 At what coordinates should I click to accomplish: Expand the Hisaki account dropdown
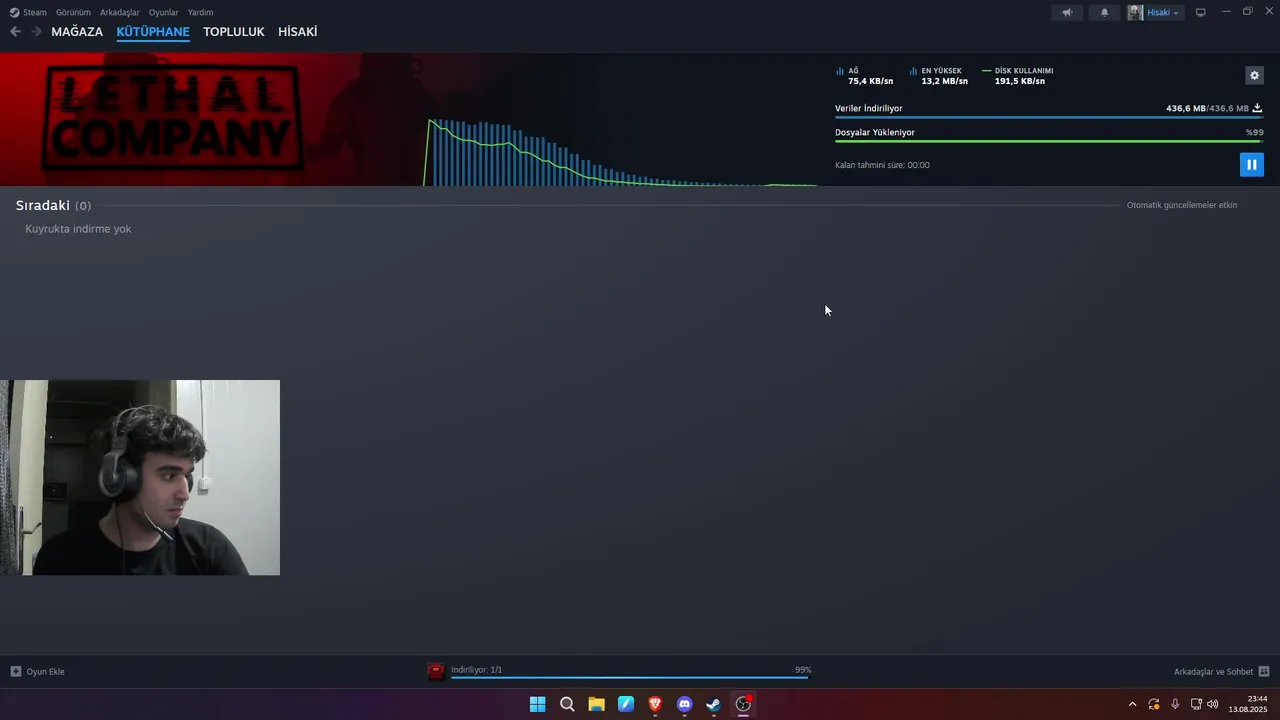1163,12
